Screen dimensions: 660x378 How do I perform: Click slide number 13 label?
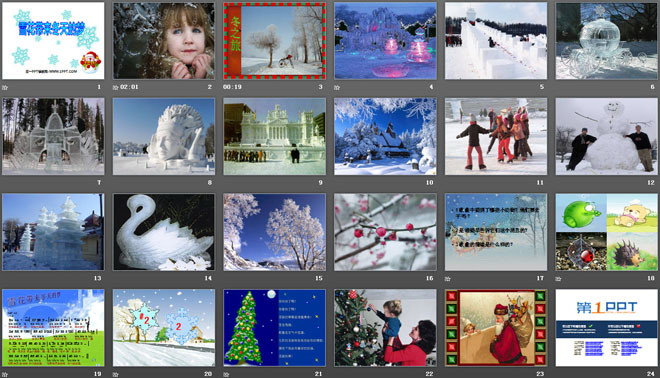pyautogui.click(x=97, y=278)
